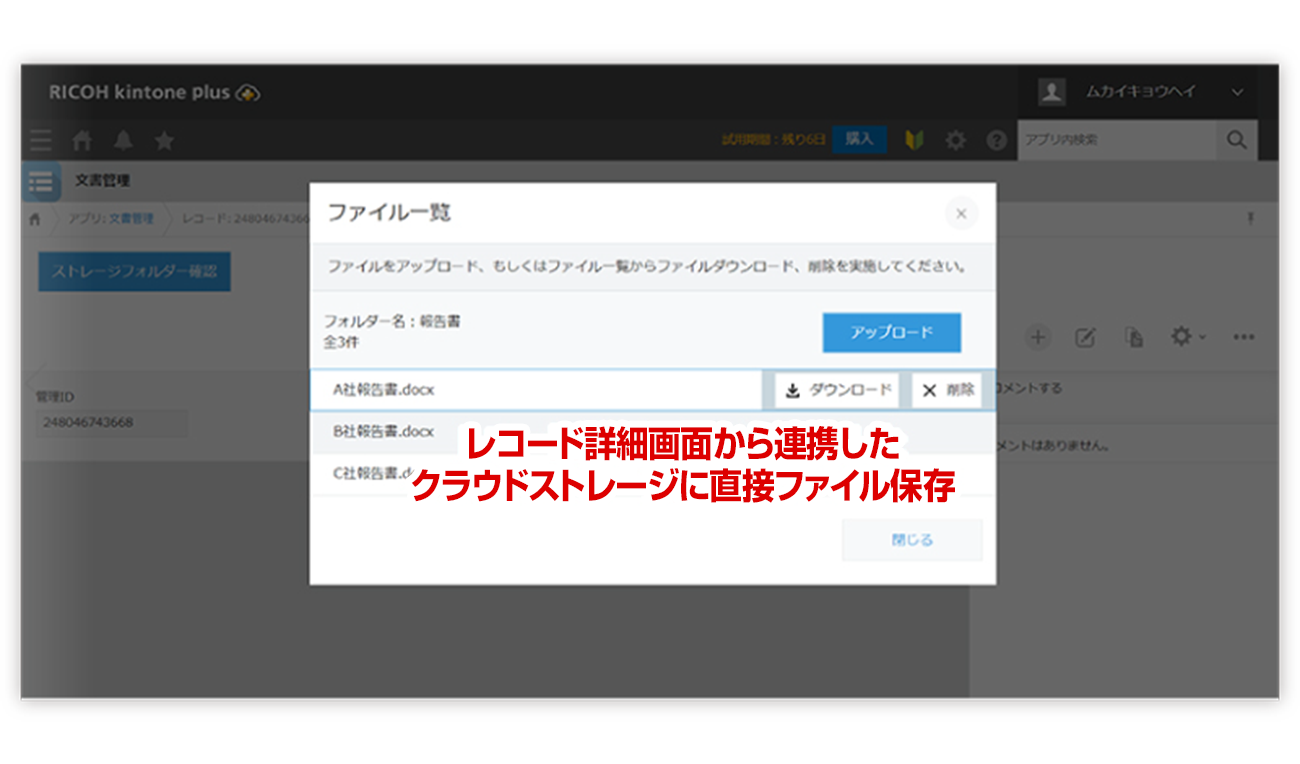
Task: Open help via the question mark icon
Action: click(996, 140)
